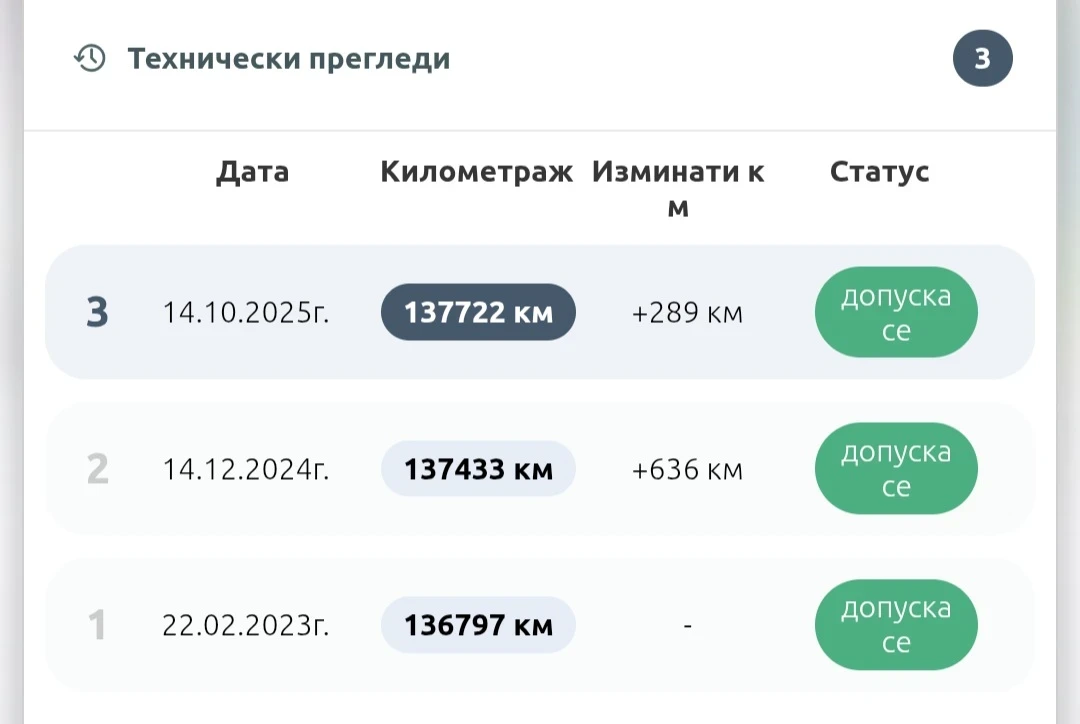The height and width of the screenshot is (724, 1080).
Task: Click the Километраж column header
Action: 476,172
